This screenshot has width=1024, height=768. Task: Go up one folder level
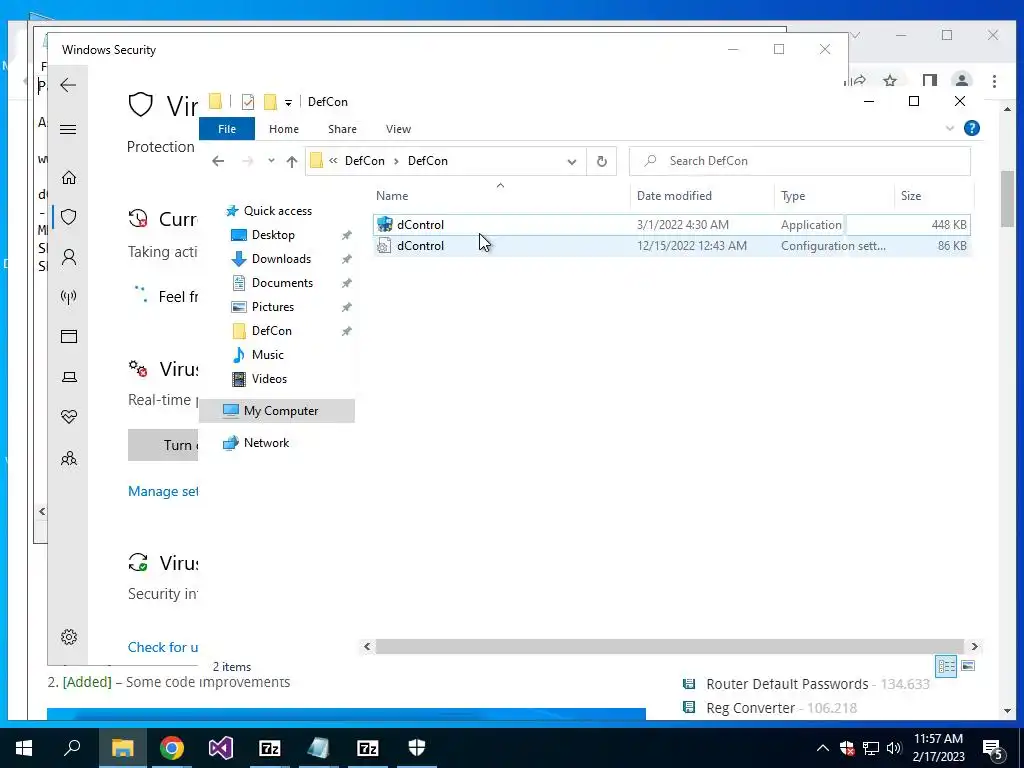[291, 161]
